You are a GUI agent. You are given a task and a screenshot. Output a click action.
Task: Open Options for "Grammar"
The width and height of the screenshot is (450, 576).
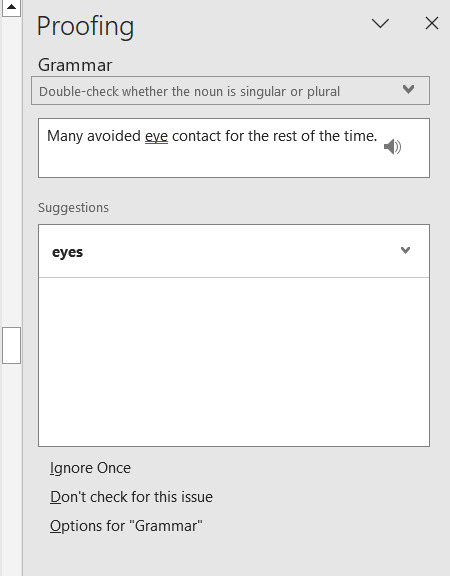[126, 526]
